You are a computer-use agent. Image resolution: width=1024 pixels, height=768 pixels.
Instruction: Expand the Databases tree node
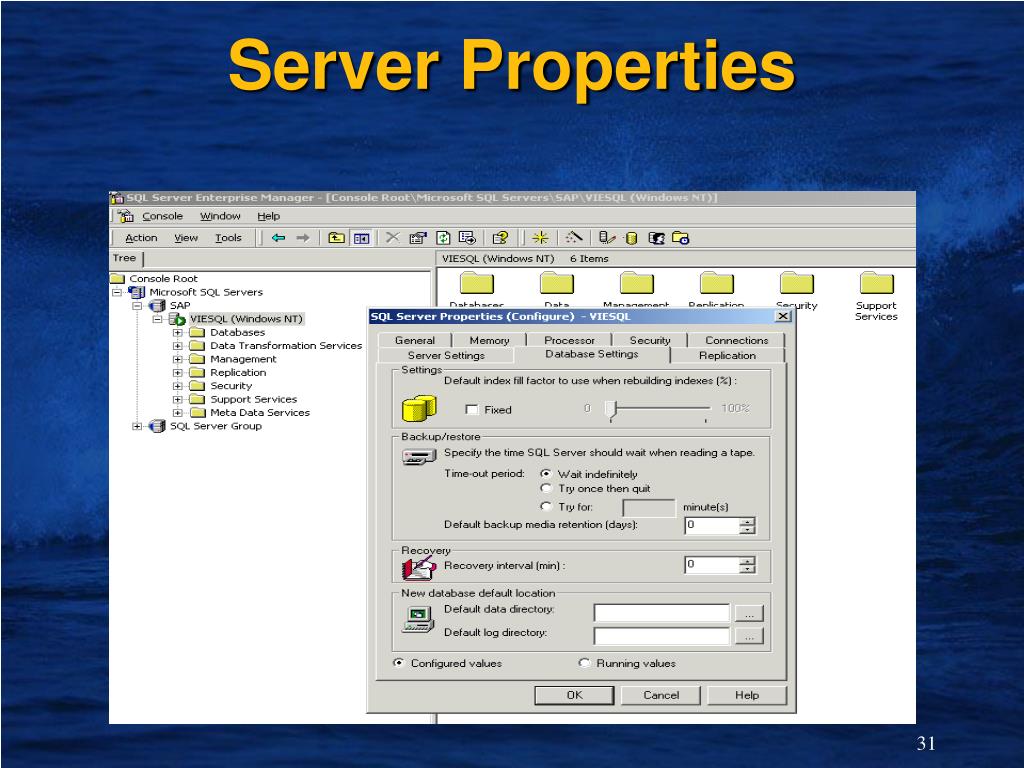point(178,332)
